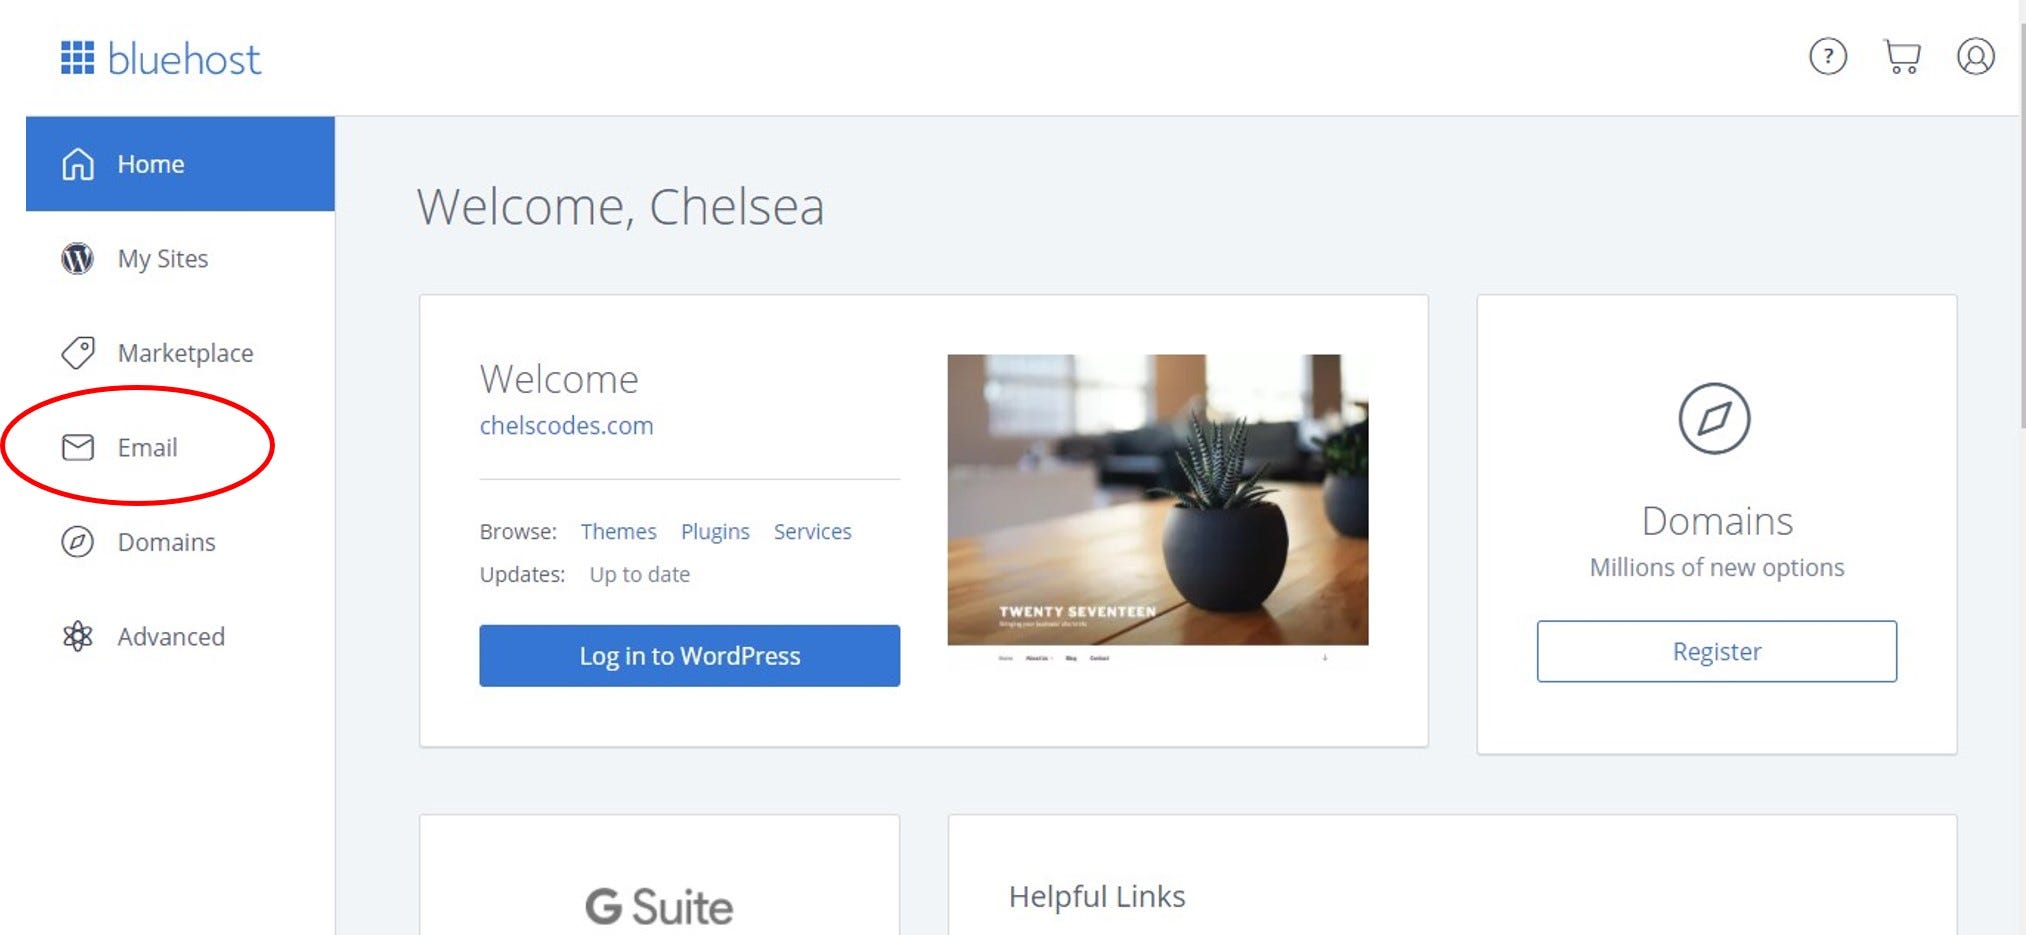Open the help question mark icon
This screenshot has height=935, width=2026.
pos(1828,57)
